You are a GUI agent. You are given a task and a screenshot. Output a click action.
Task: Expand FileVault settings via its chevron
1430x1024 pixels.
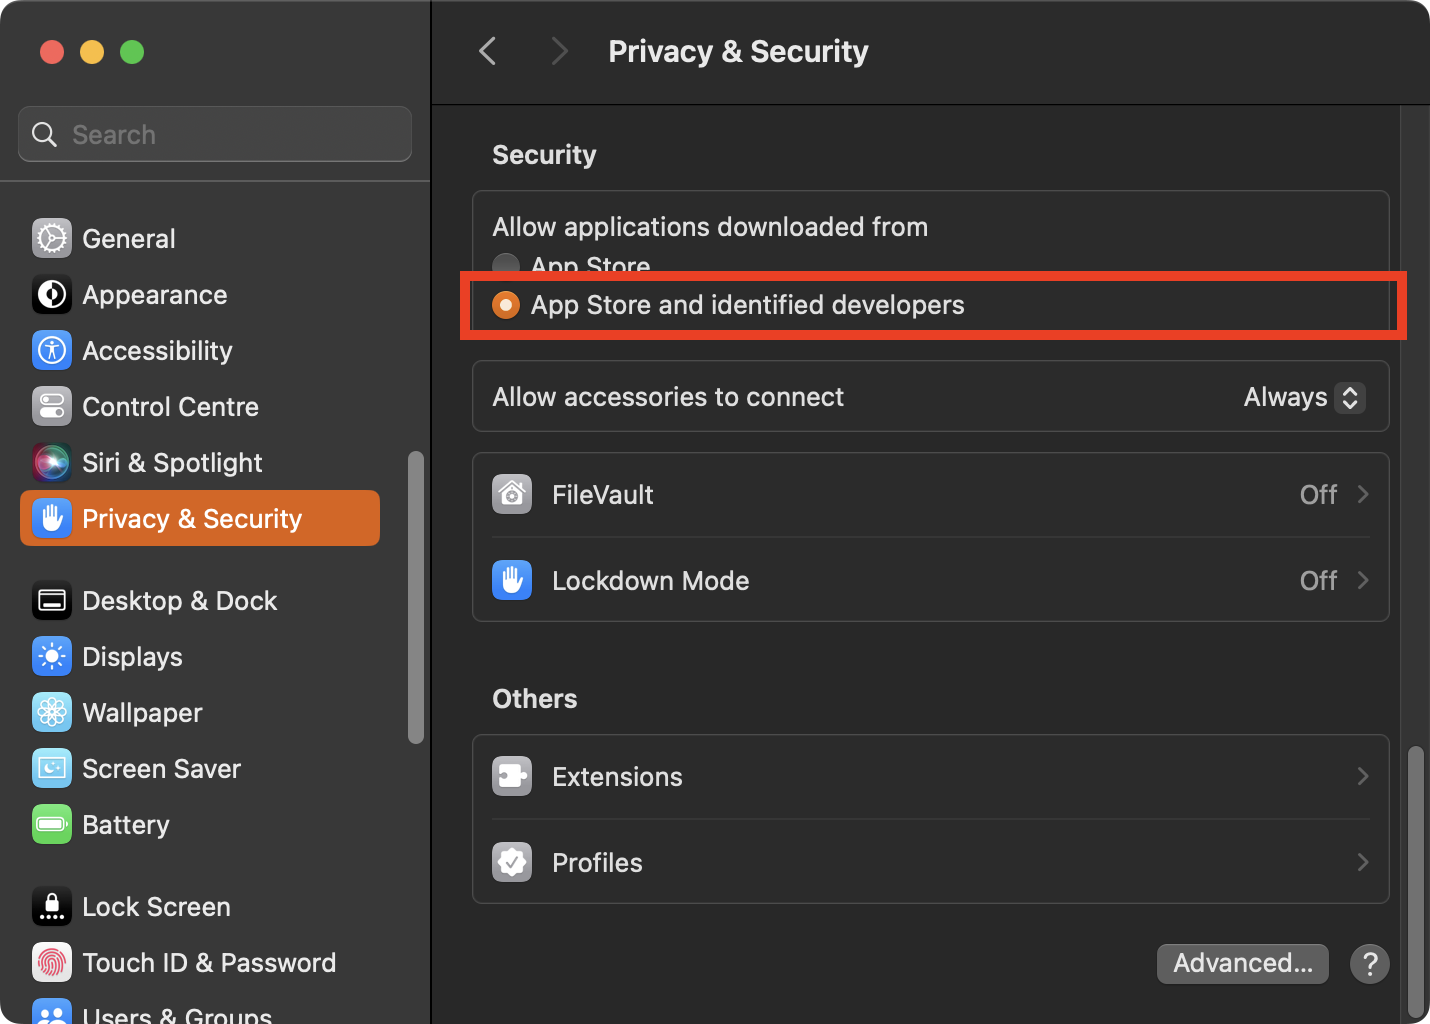[1363, 494]
